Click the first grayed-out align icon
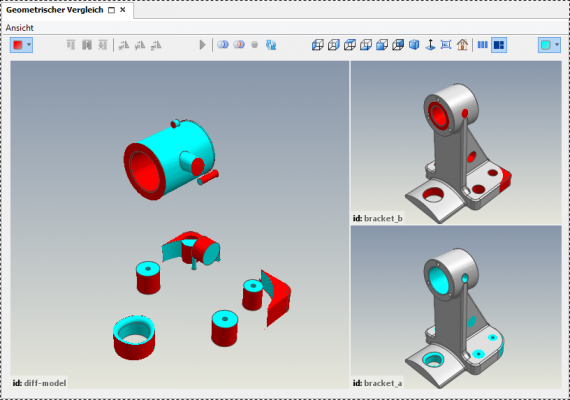This screenshot has height=400, width=570. (x=71, y=45)
